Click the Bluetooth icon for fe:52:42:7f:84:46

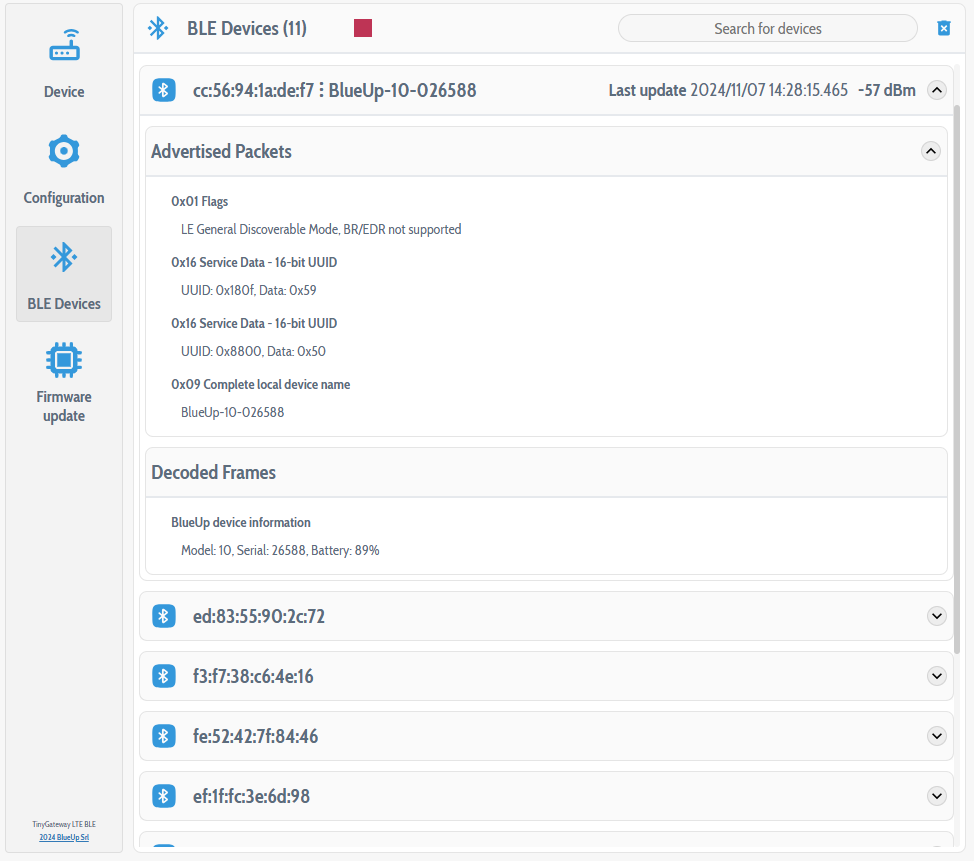(x=164, y=736)
